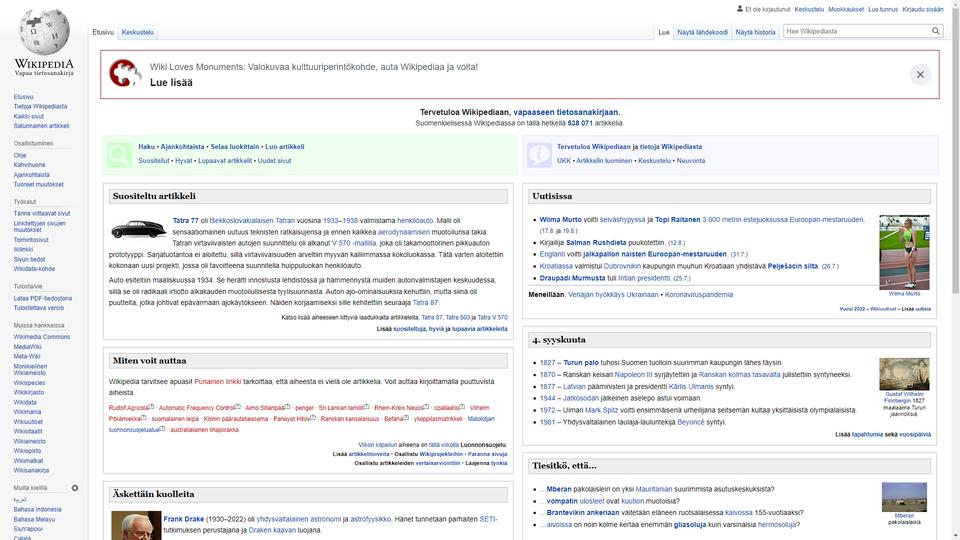The width and height of the screenshot is (960, 540).
Task: Open Tuoreet muutokset in sidebar
Action: pyautogui.click(x=39, y=184)
